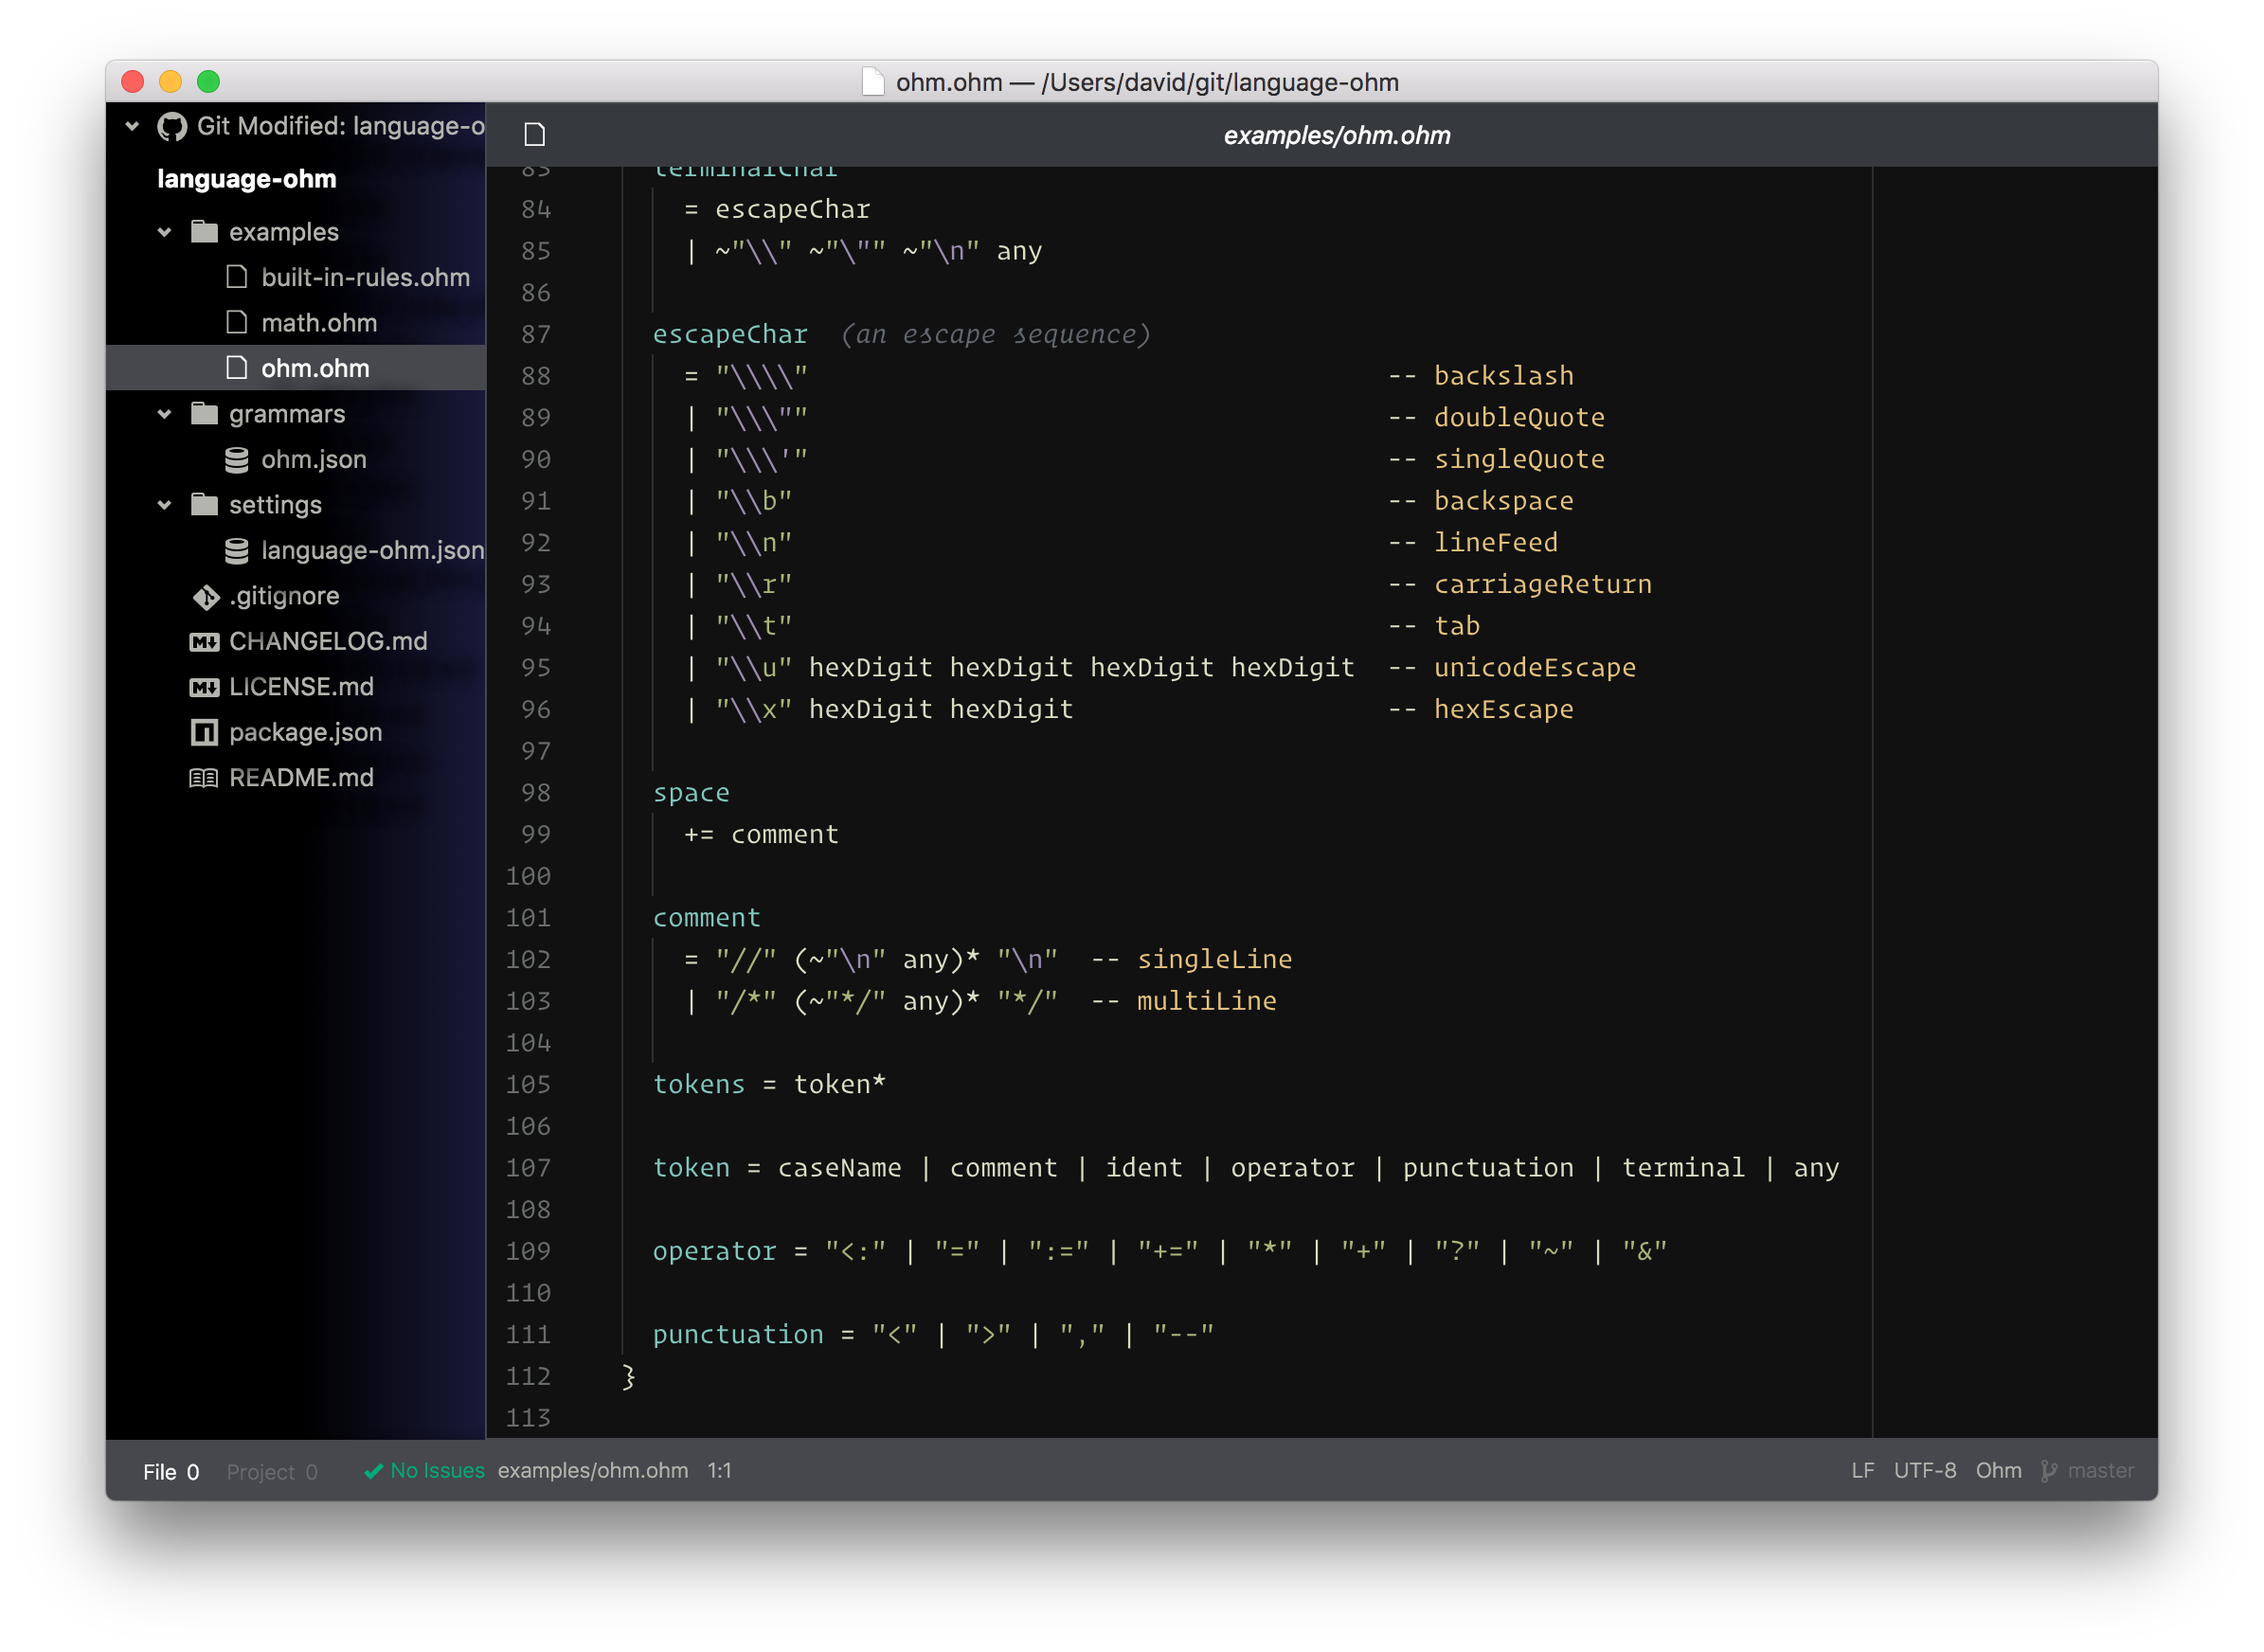
Task: Open the UTF-8 encoding selector
Action: tap(1924, 1471)
